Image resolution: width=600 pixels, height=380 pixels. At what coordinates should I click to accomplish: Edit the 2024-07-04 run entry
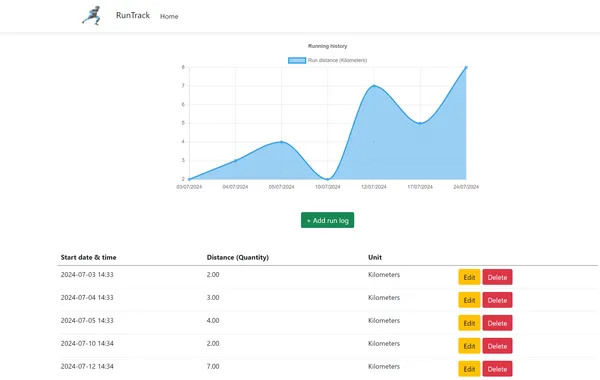coord(469,300)
